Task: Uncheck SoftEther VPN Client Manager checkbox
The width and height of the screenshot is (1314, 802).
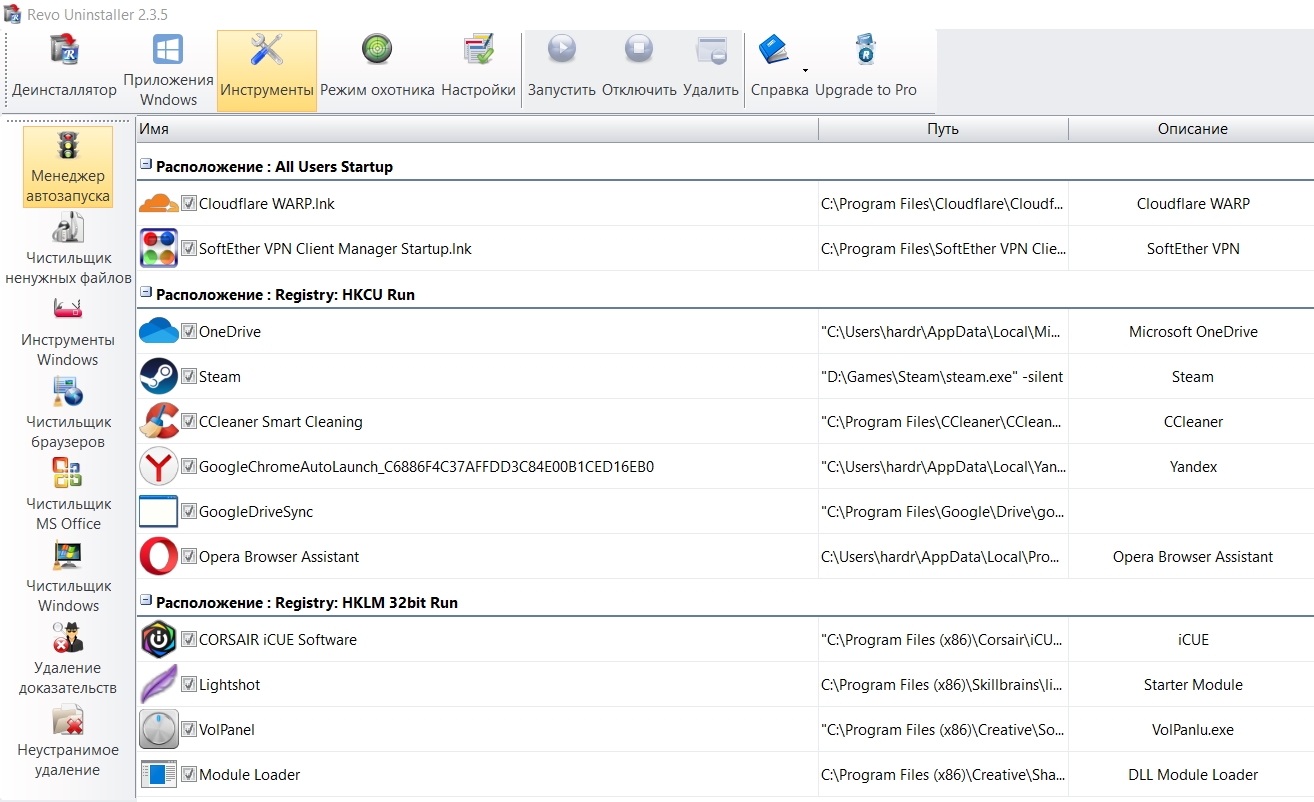Action: (x=188, y=248)
